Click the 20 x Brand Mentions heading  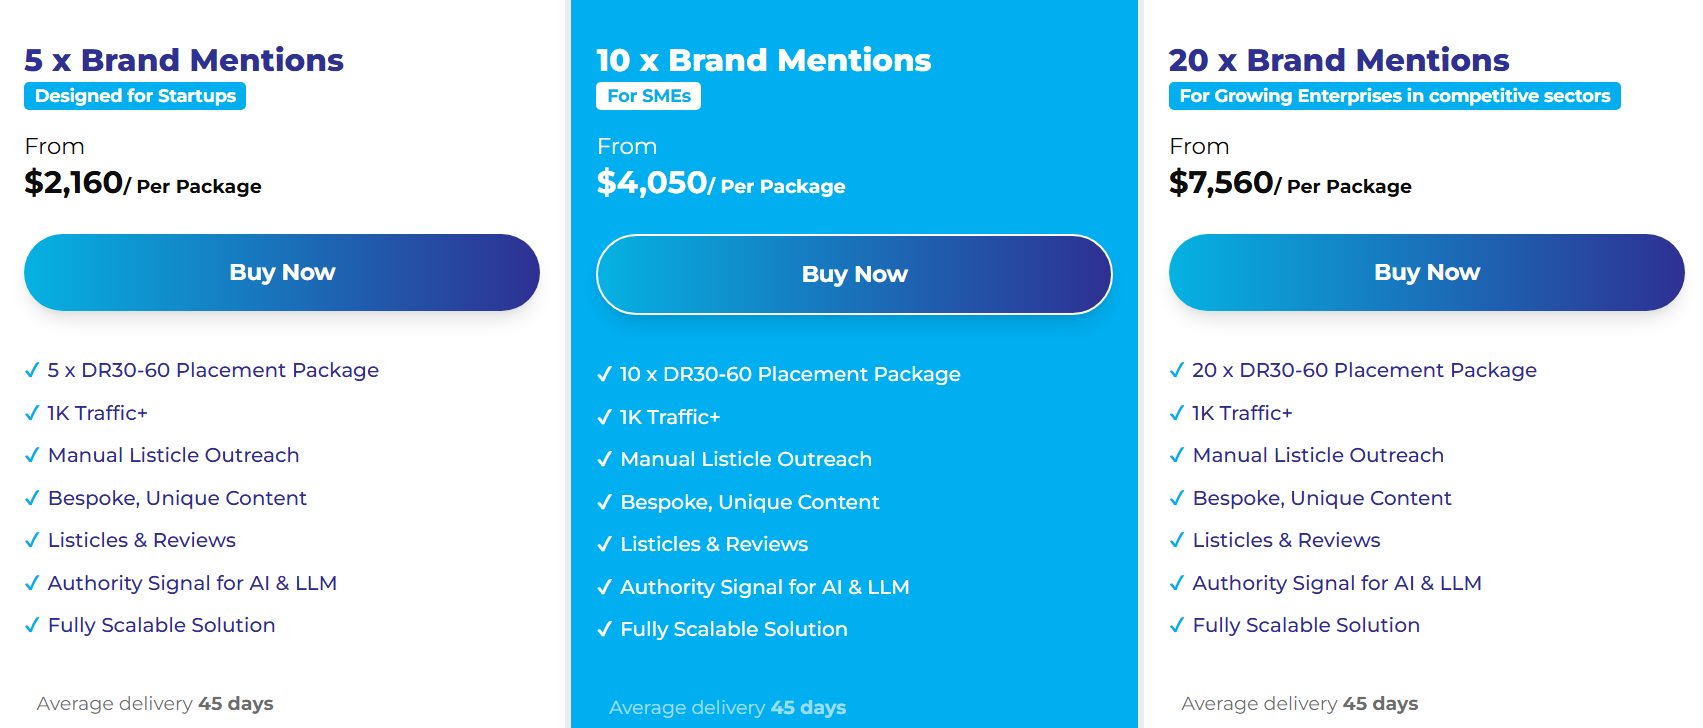tap(1340, 60)
